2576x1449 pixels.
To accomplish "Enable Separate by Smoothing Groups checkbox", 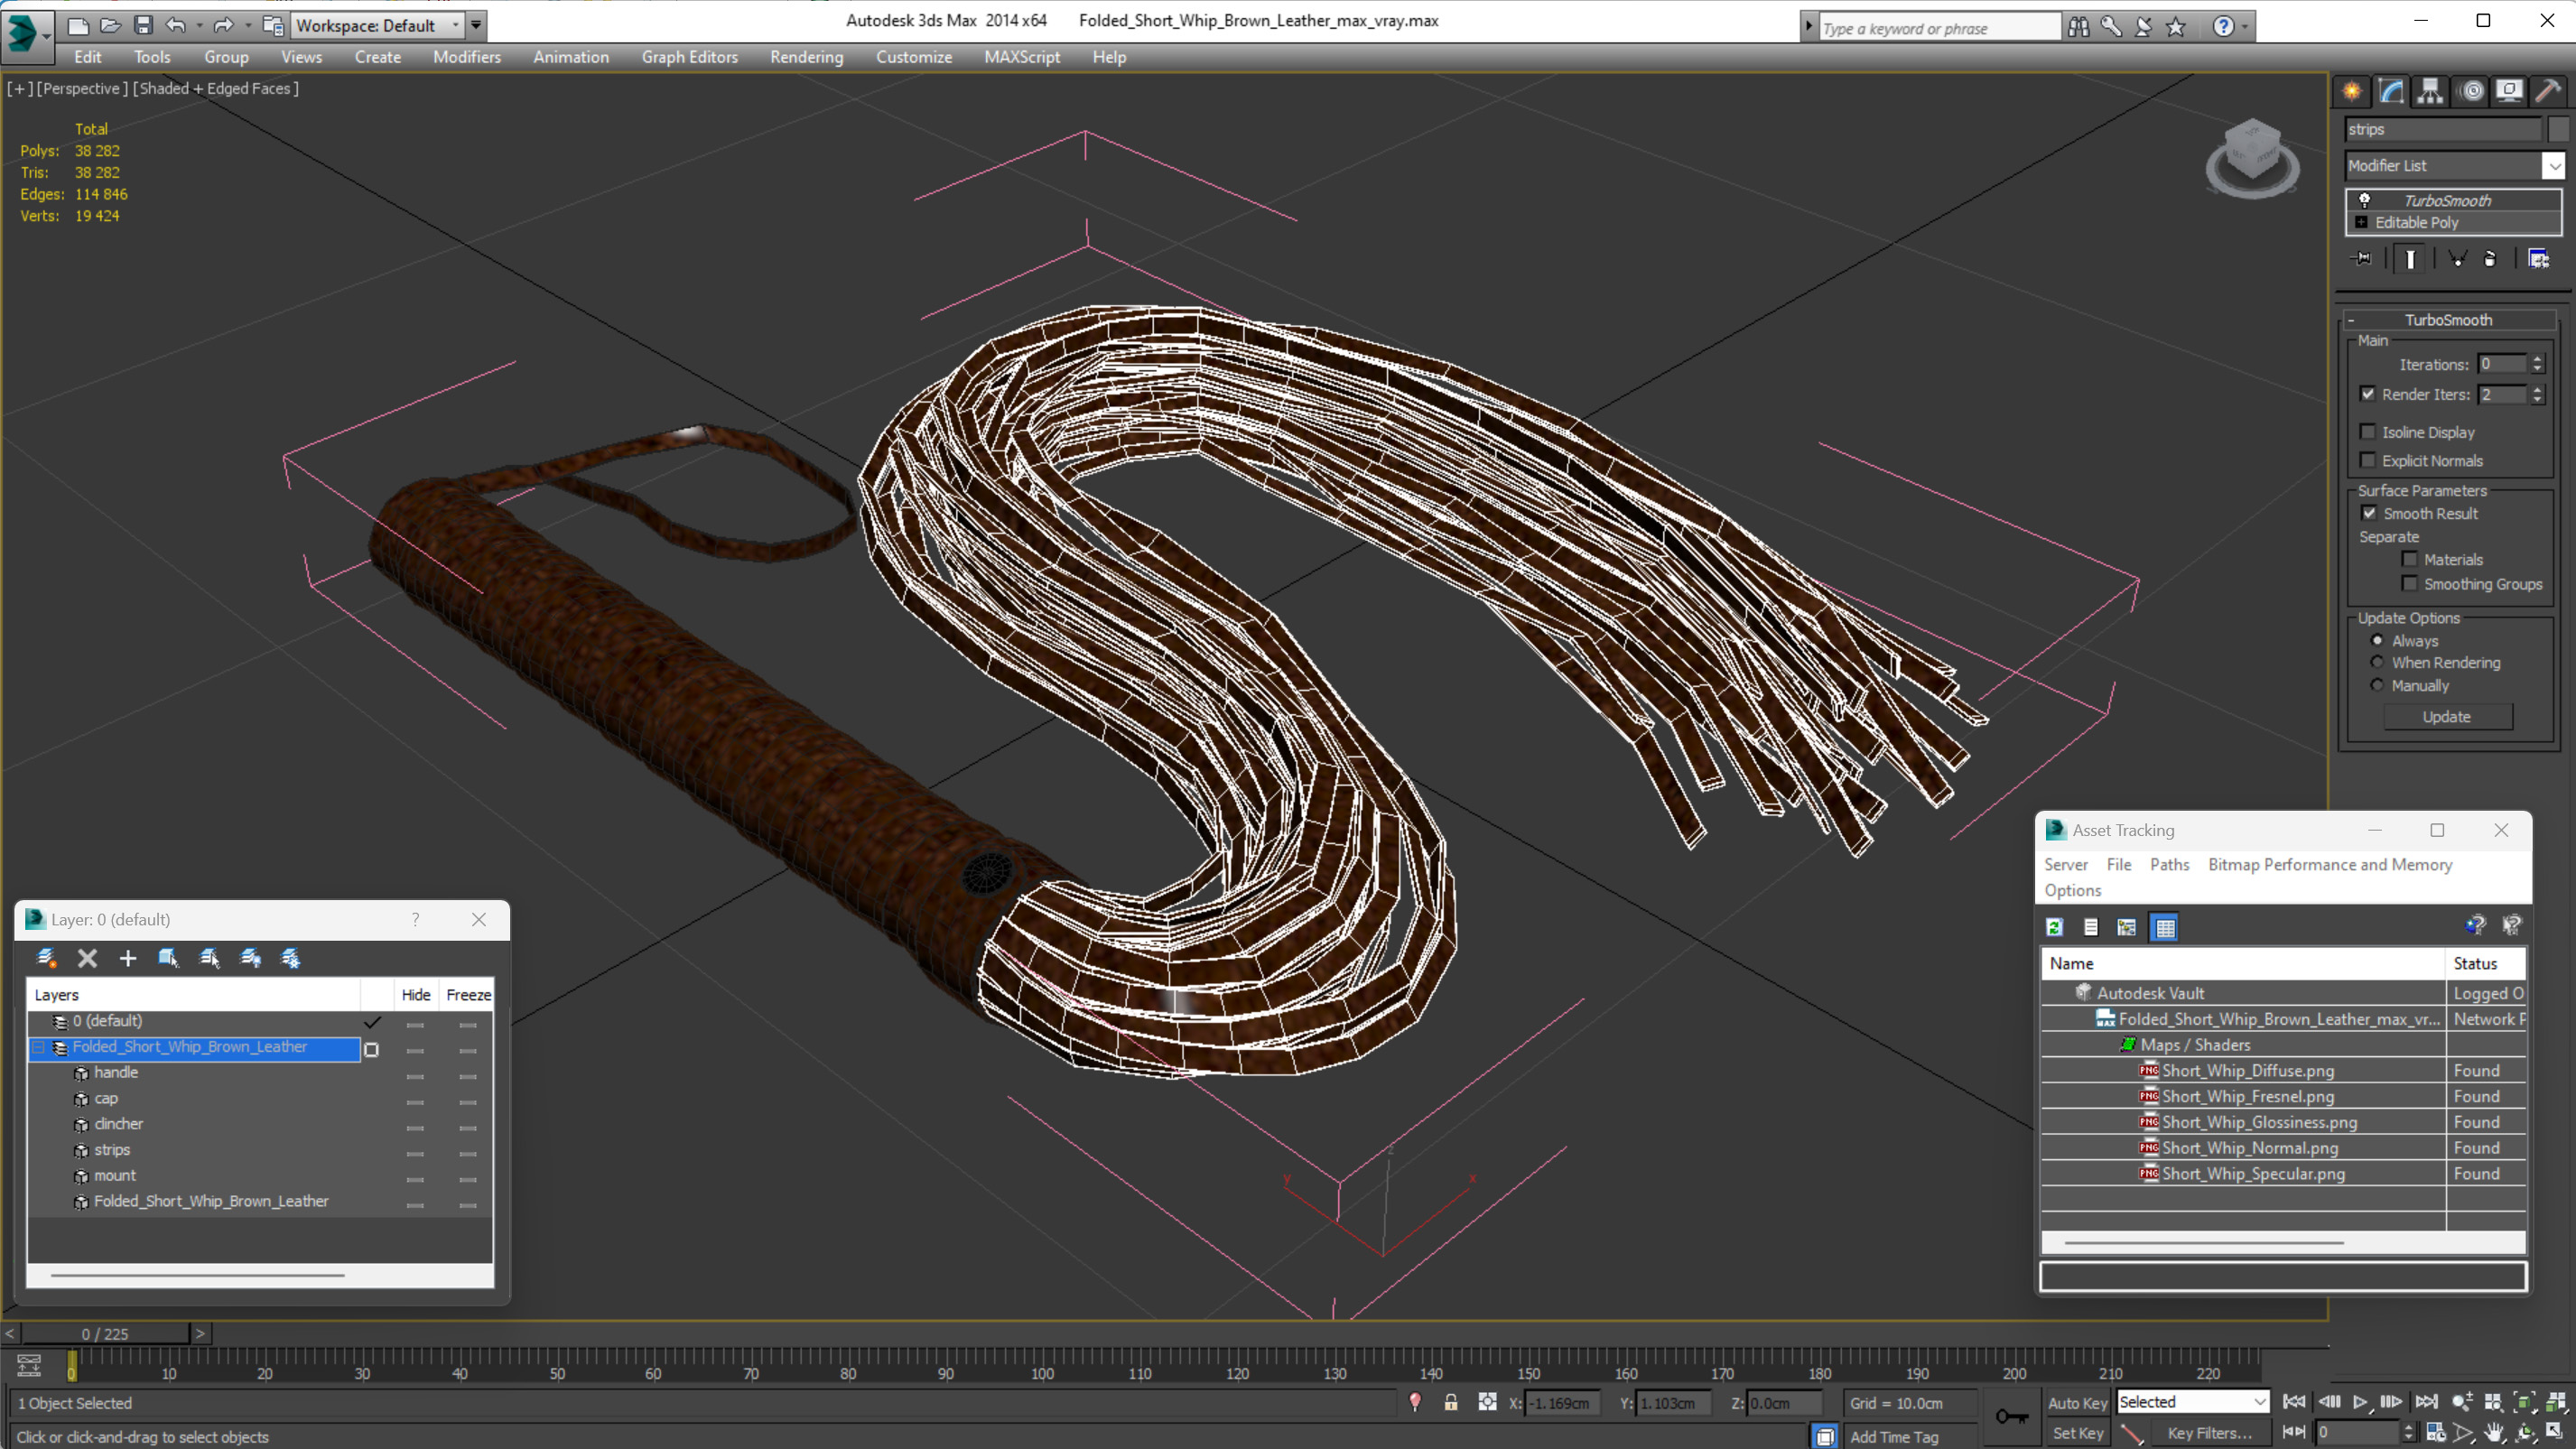I will (x=2409, y=583).
